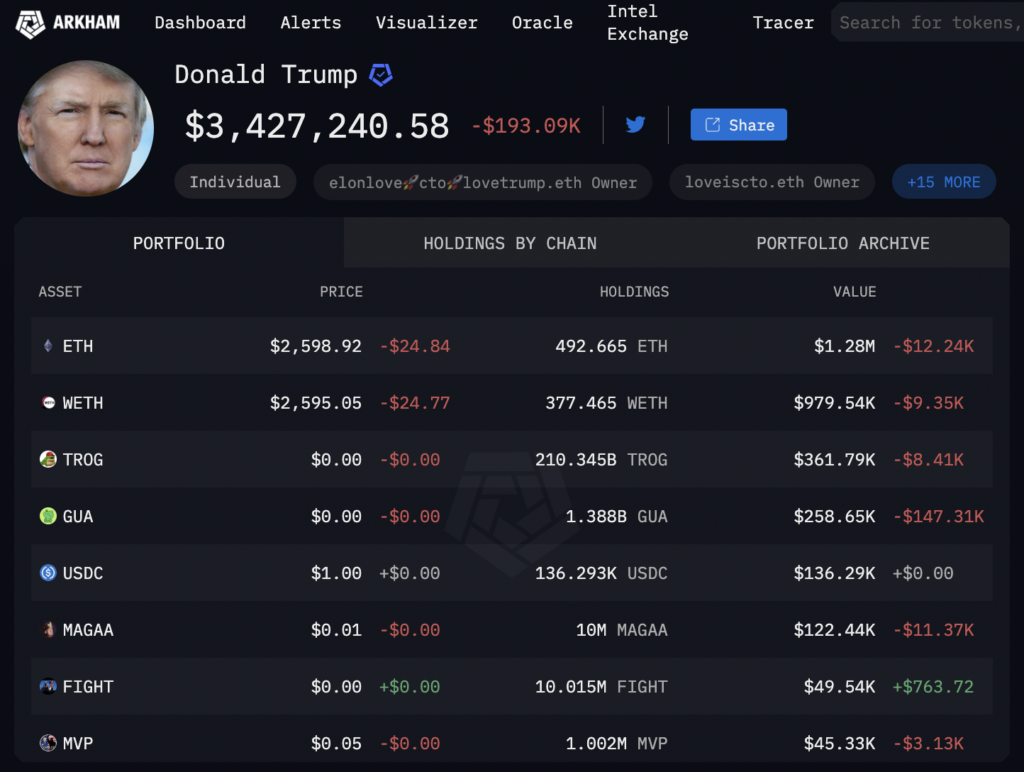The image size is (1024, 772).
Task: Switch to the Portfolio tab
Action: (x=179, y=243)
